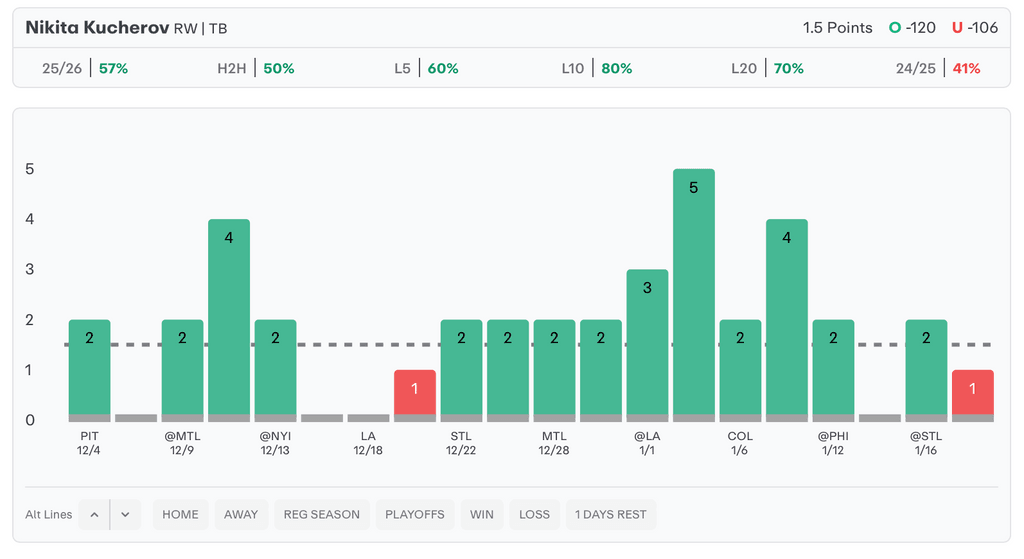Viewport: 1024px width, 559px height.
Task: Select the L5 60% split
Action: click(426, 68)
